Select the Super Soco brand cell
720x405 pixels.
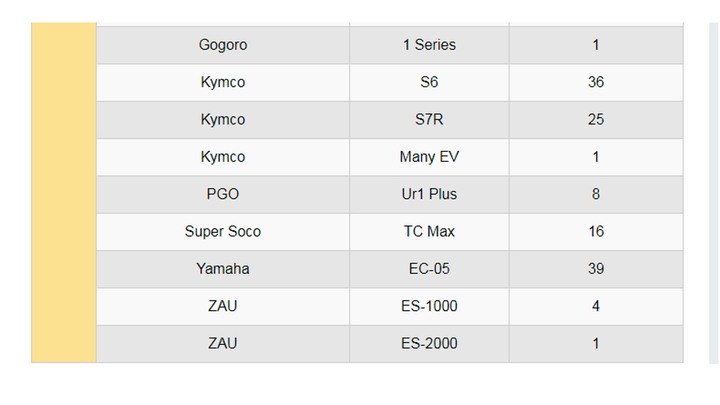(x=223, y=232)
